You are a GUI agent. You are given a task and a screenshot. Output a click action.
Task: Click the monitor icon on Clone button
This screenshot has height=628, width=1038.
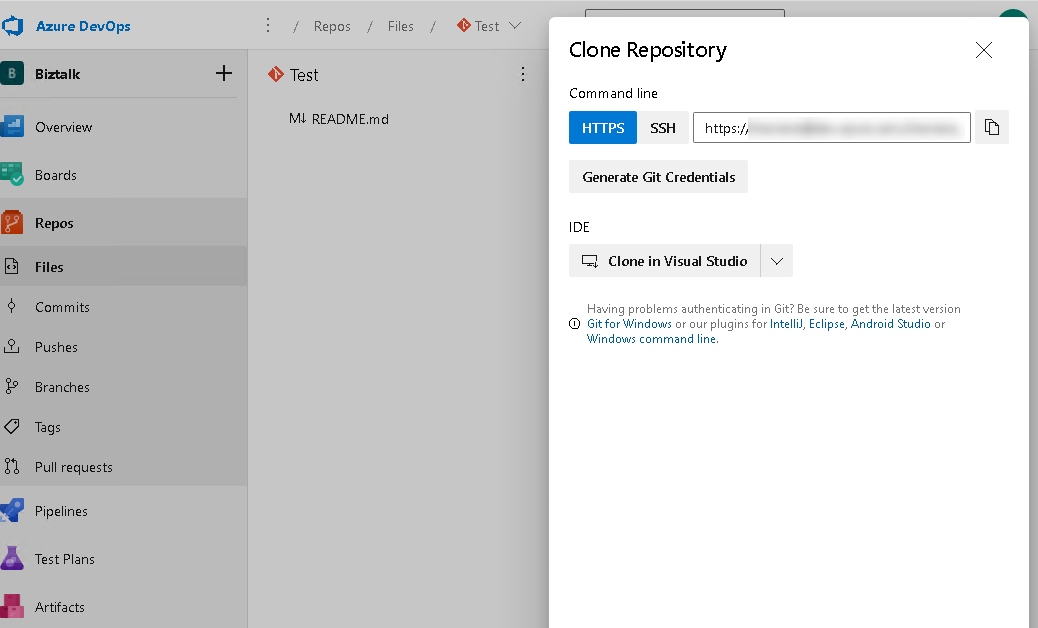(x=590, y=261)
